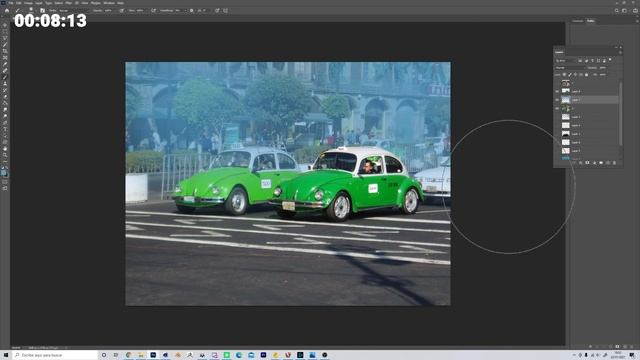The width and height of the screenshot is (640, 360).
Task: Open the Brush Preset picker dropdown
Action: coord(31,10)
